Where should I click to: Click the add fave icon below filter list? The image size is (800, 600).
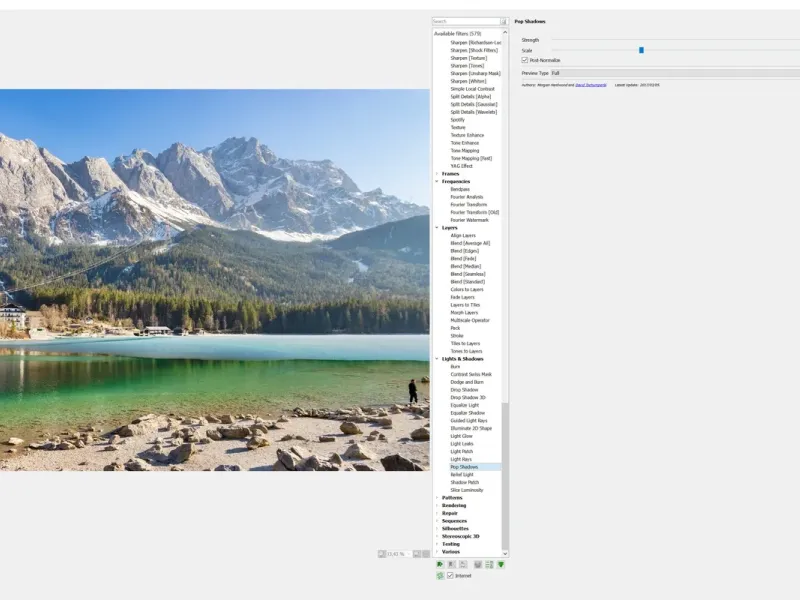click(x=440, y=564)
